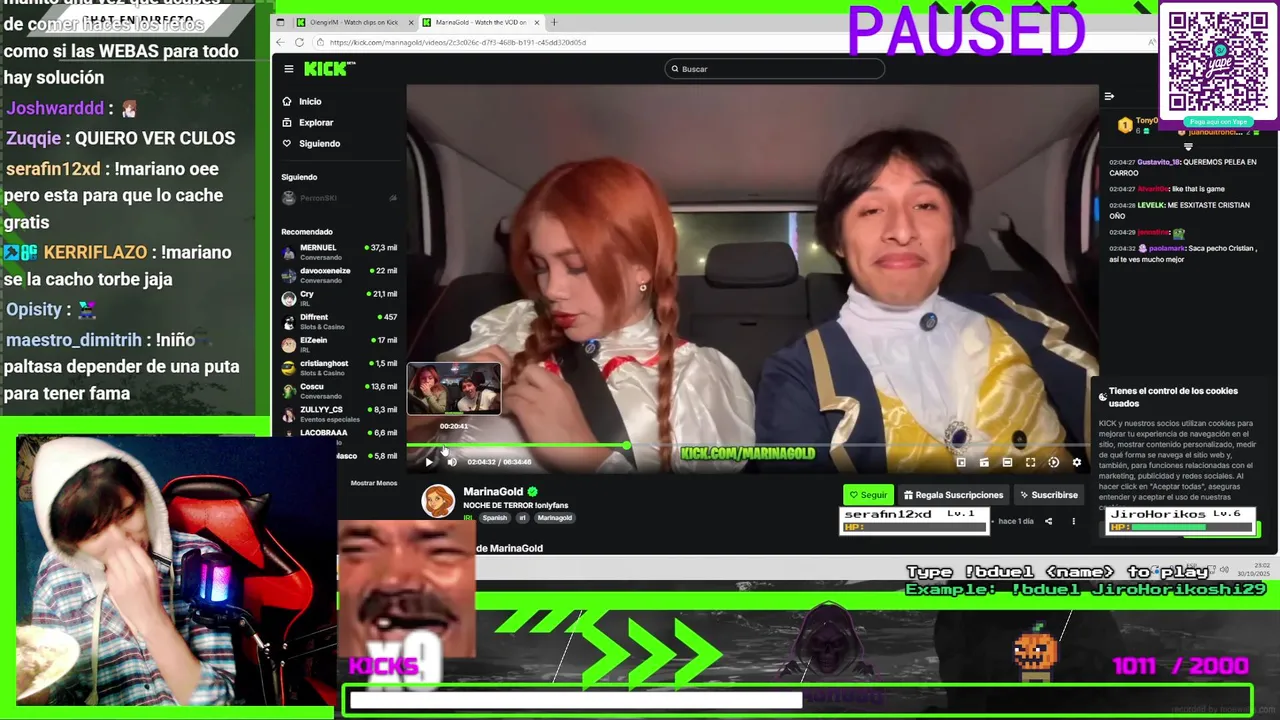This screenshot has width=1280, height=720.
Task: Open followed channel PerronSKI
Action: pos(339,198)
